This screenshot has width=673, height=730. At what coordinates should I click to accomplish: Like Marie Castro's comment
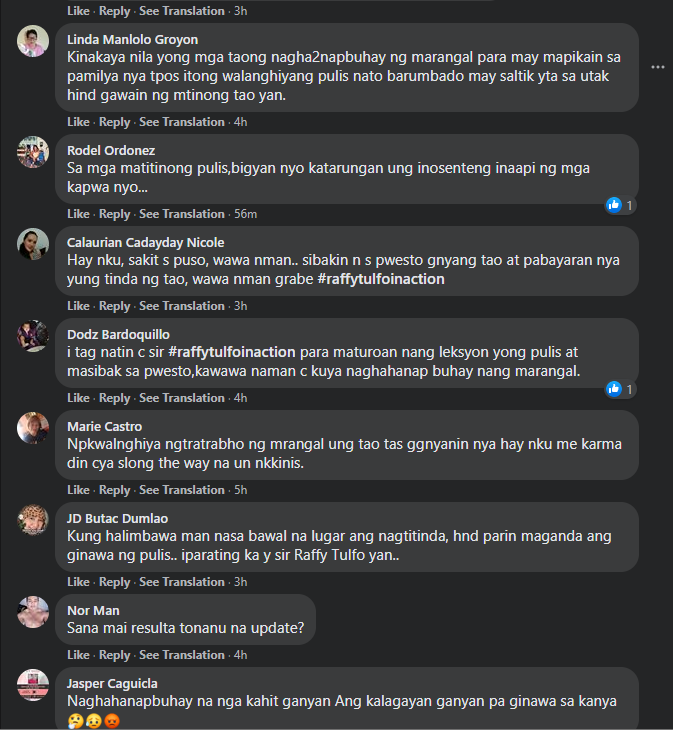pyautogui.click(x=78, y=490)
